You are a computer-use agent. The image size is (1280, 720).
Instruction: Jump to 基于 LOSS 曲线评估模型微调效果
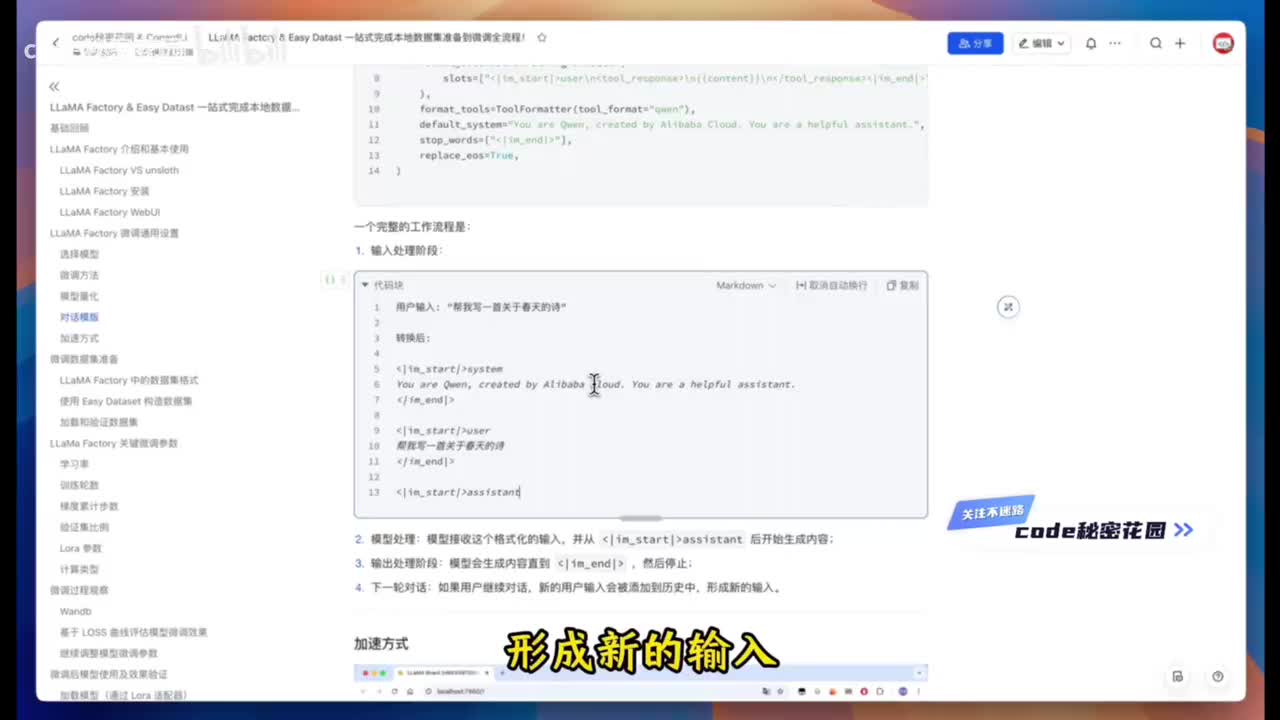tap(133, 632)
